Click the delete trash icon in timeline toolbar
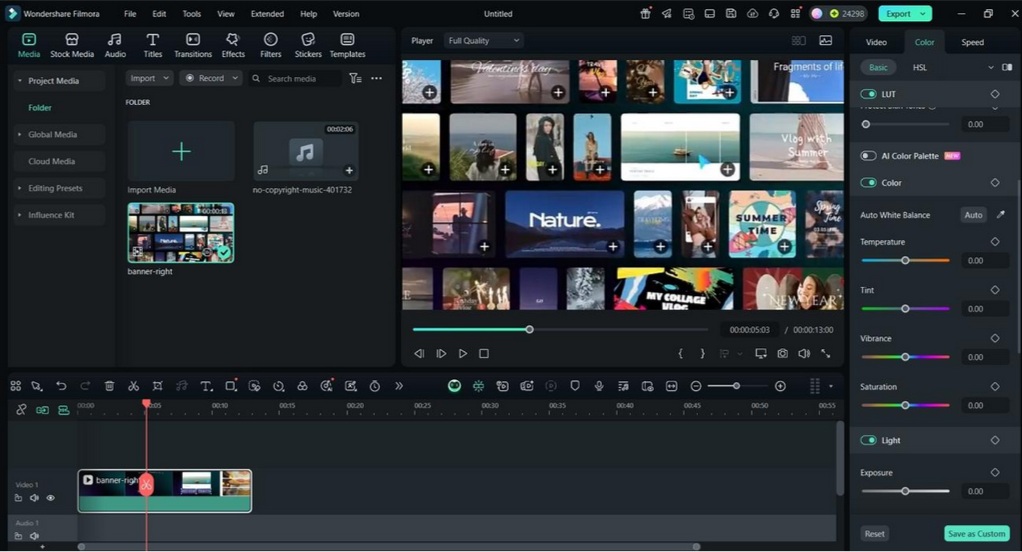The width and height of the screenshot is (1022, 552). [110, 386]
